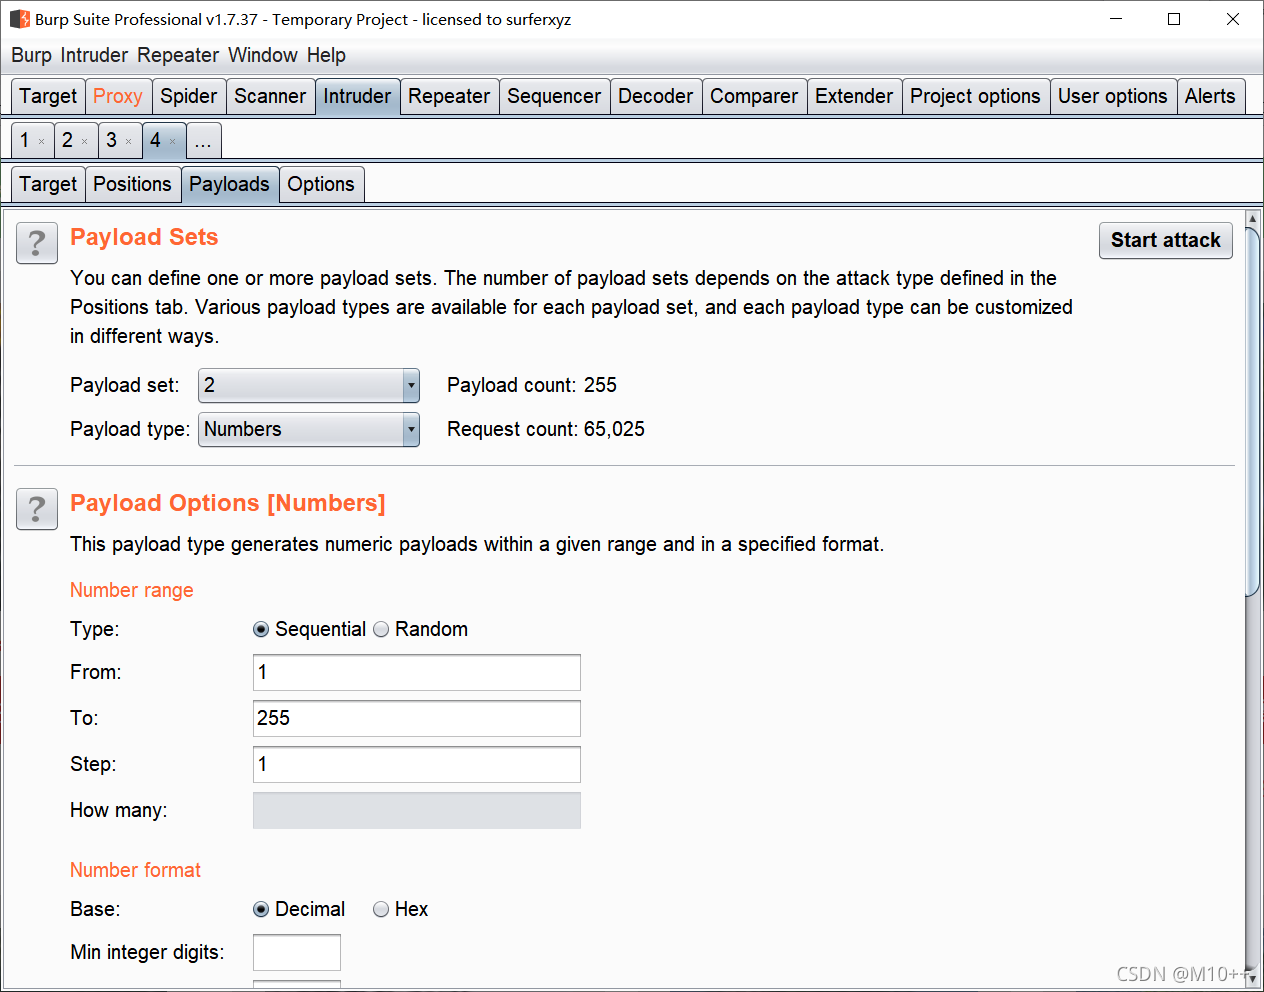
Task: Close Intruder attack tab 4
Action: pyautogui.click(x=172, y=142)
